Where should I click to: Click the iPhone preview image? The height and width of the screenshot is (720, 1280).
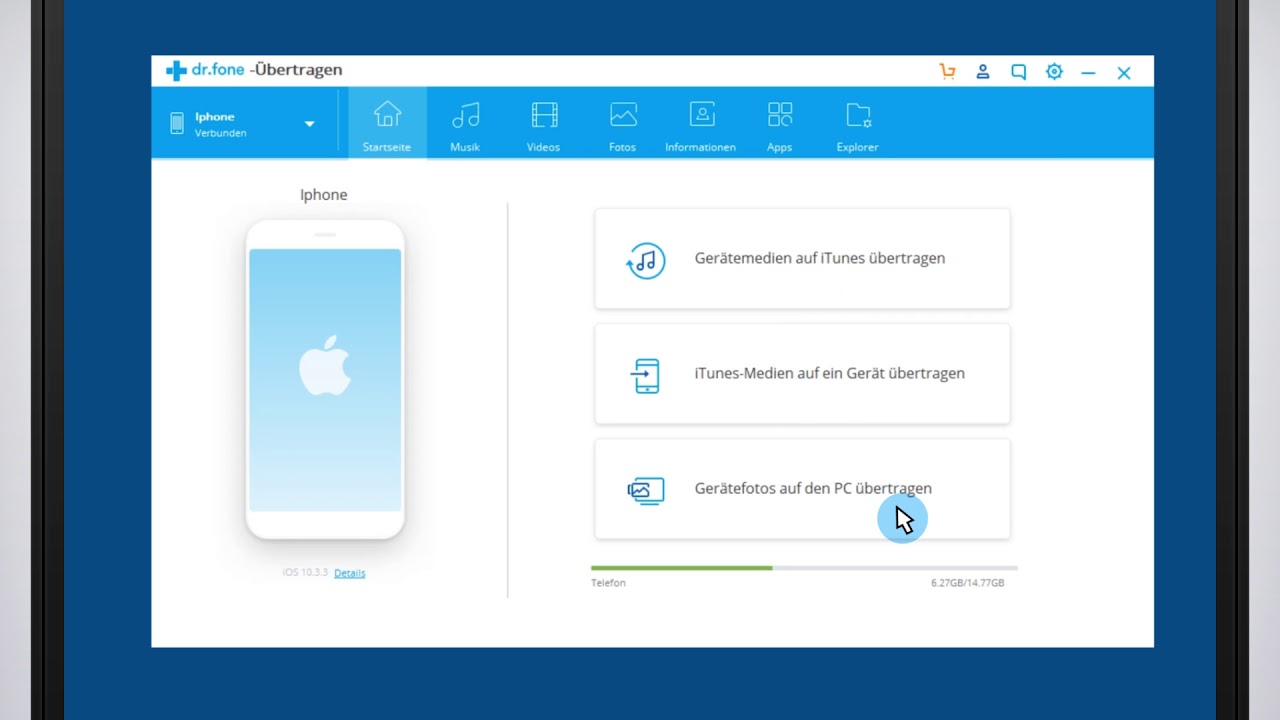(325, 380)
